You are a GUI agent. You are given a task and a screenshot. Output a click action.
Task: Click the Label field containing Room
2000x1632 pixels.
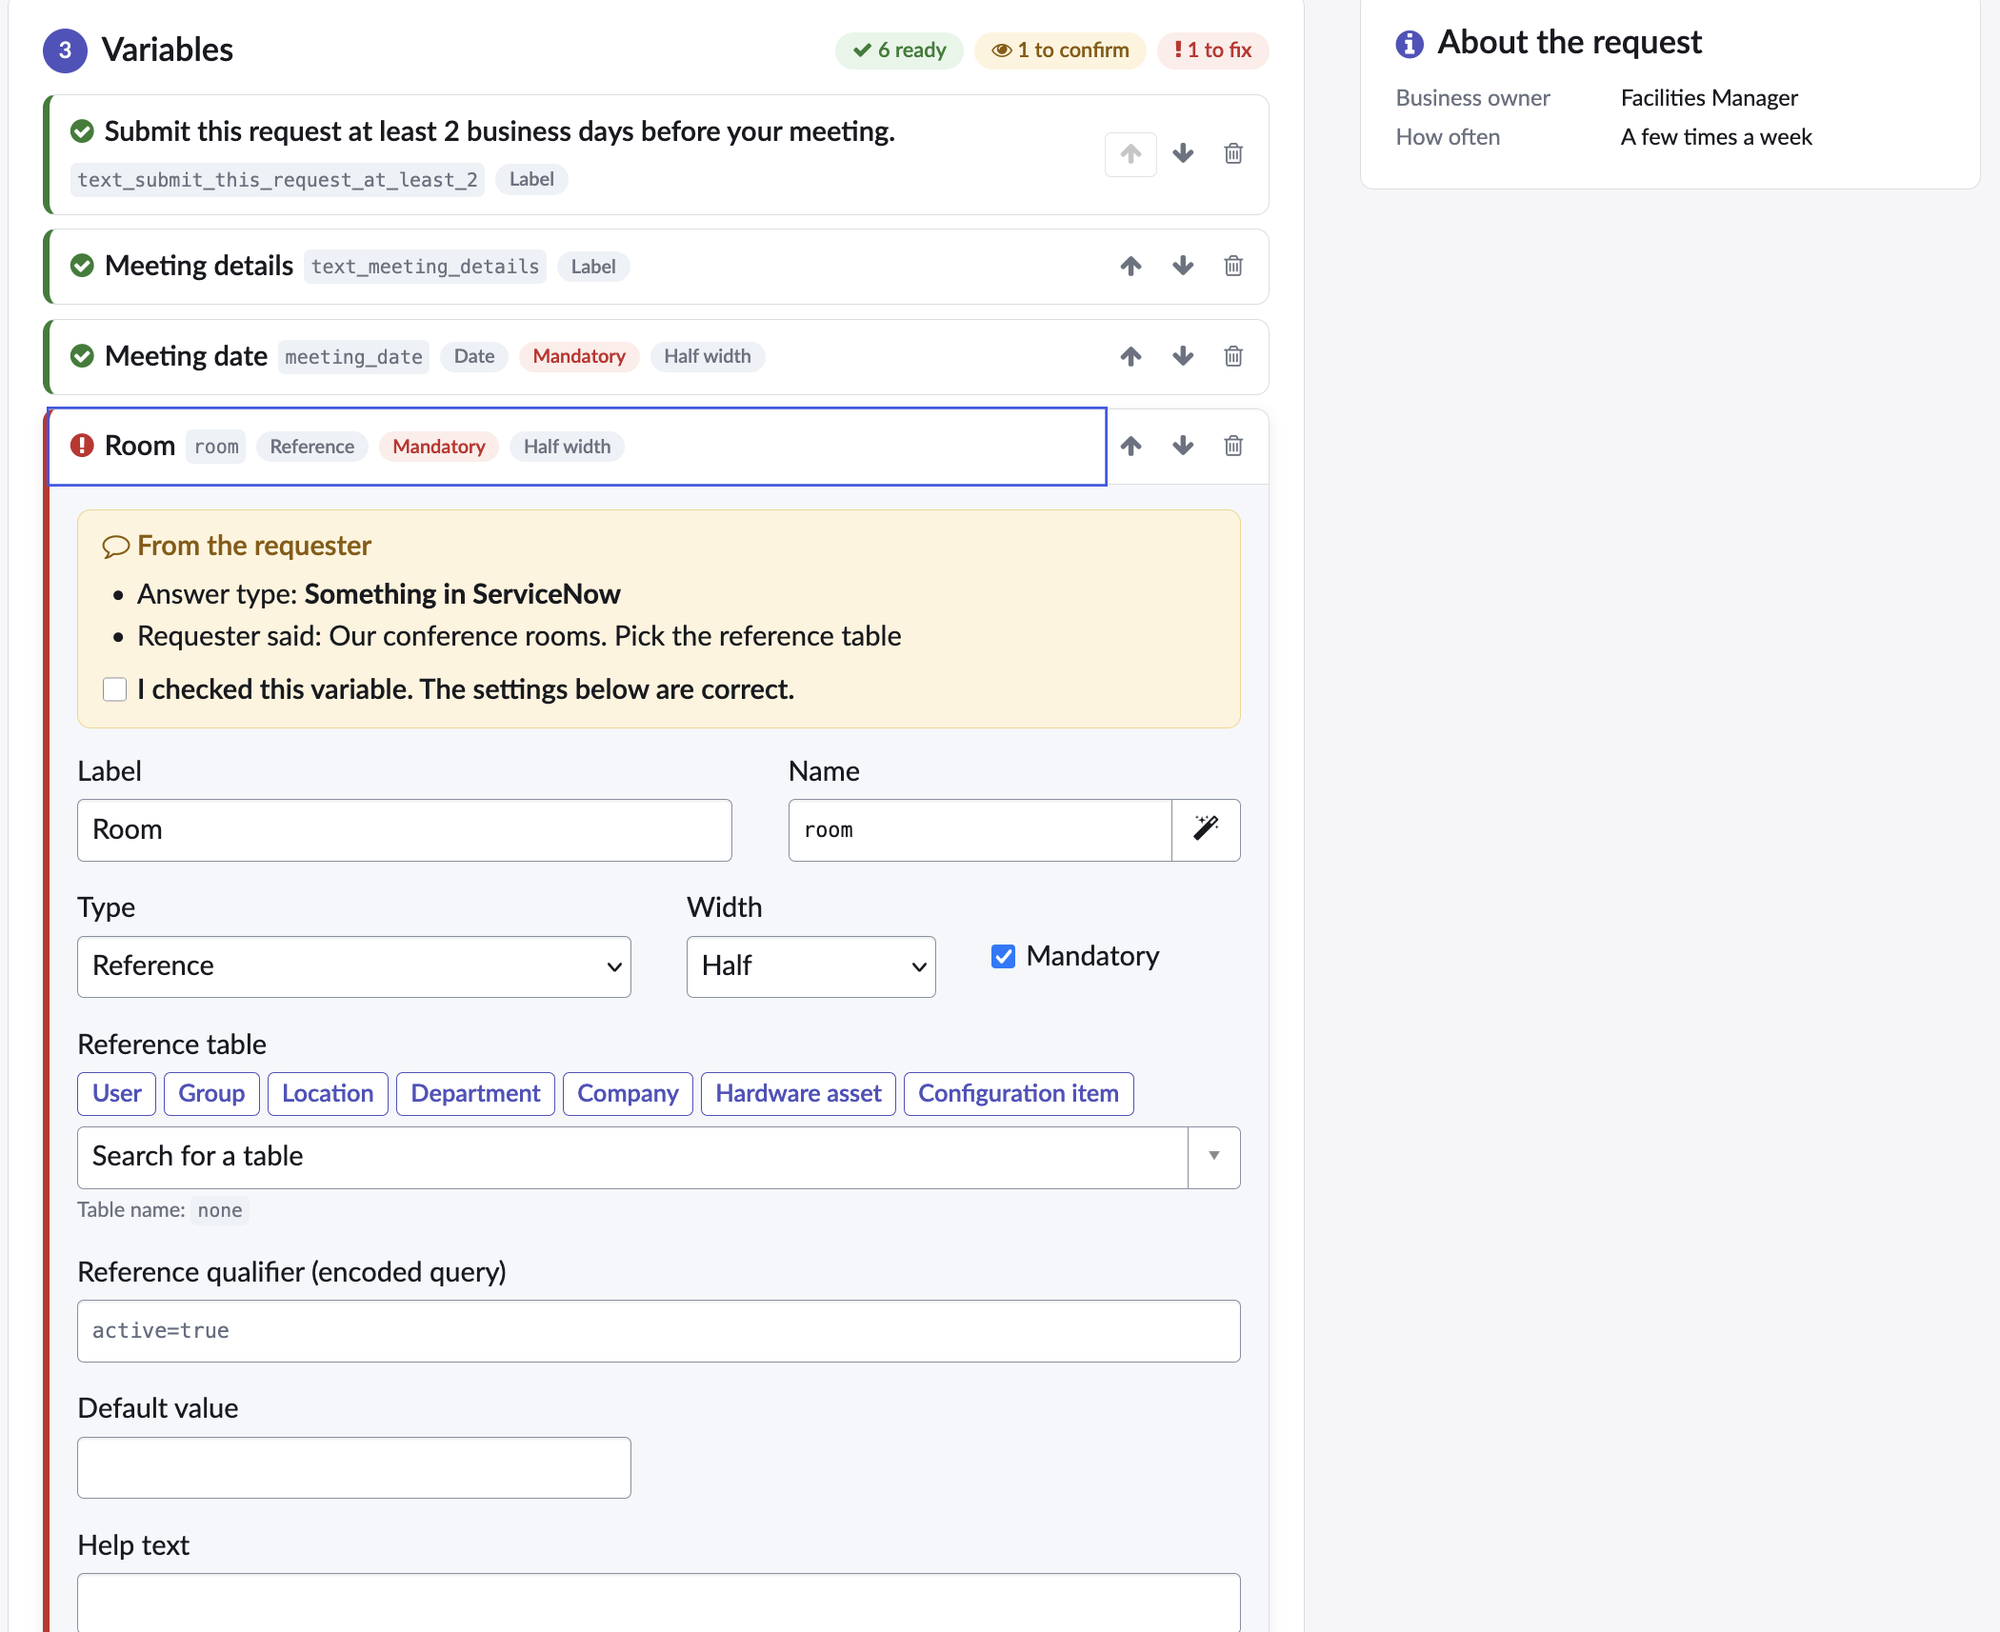404,829
